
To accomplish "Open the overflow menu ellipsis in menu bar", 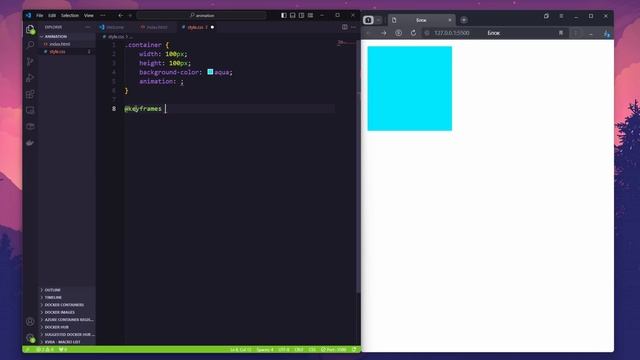I will point(103,16).
